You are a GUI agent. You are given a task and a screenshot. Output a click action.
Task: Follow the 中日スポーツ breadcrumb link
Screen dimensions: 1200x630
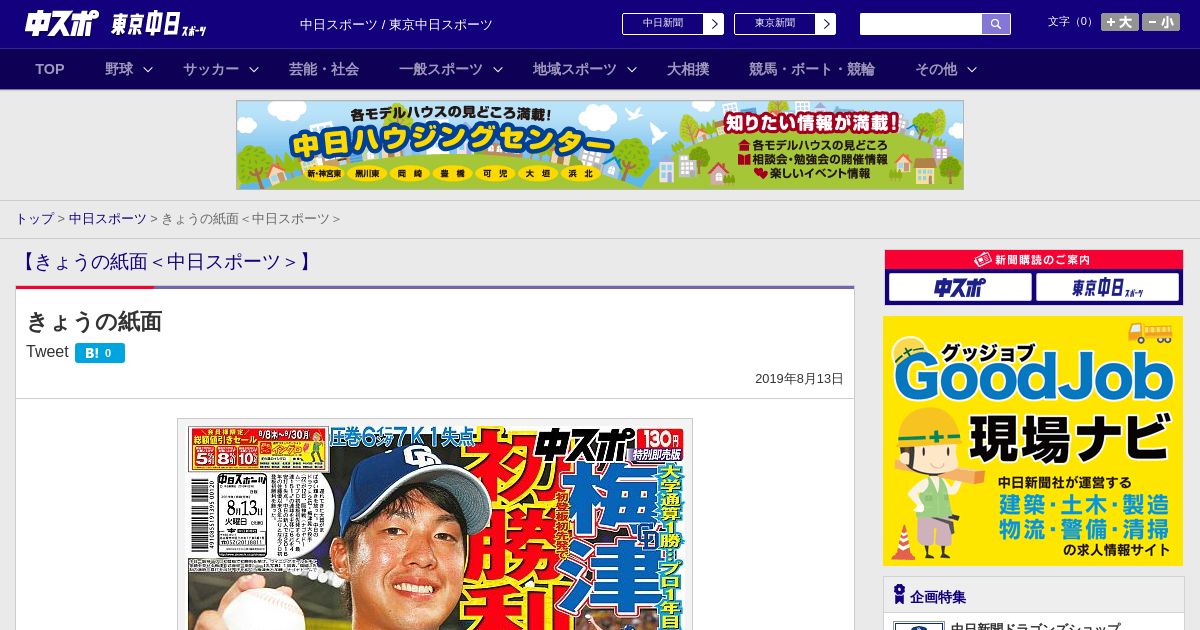(108, 219)
